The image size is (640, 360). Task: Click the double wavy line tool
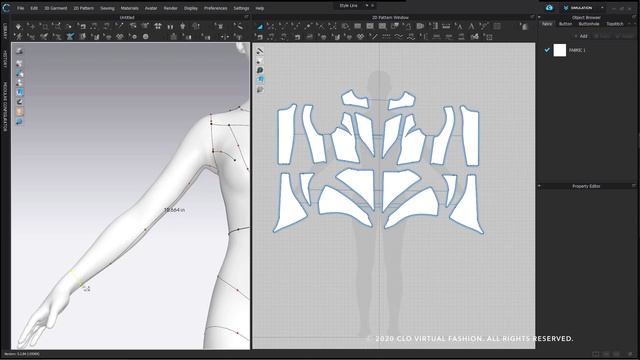[411, 37]
